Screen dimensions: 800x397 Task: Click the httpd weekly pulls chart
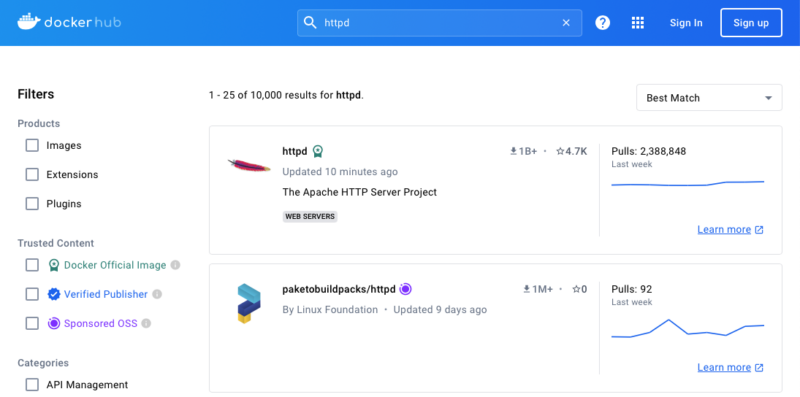(688, 184)
